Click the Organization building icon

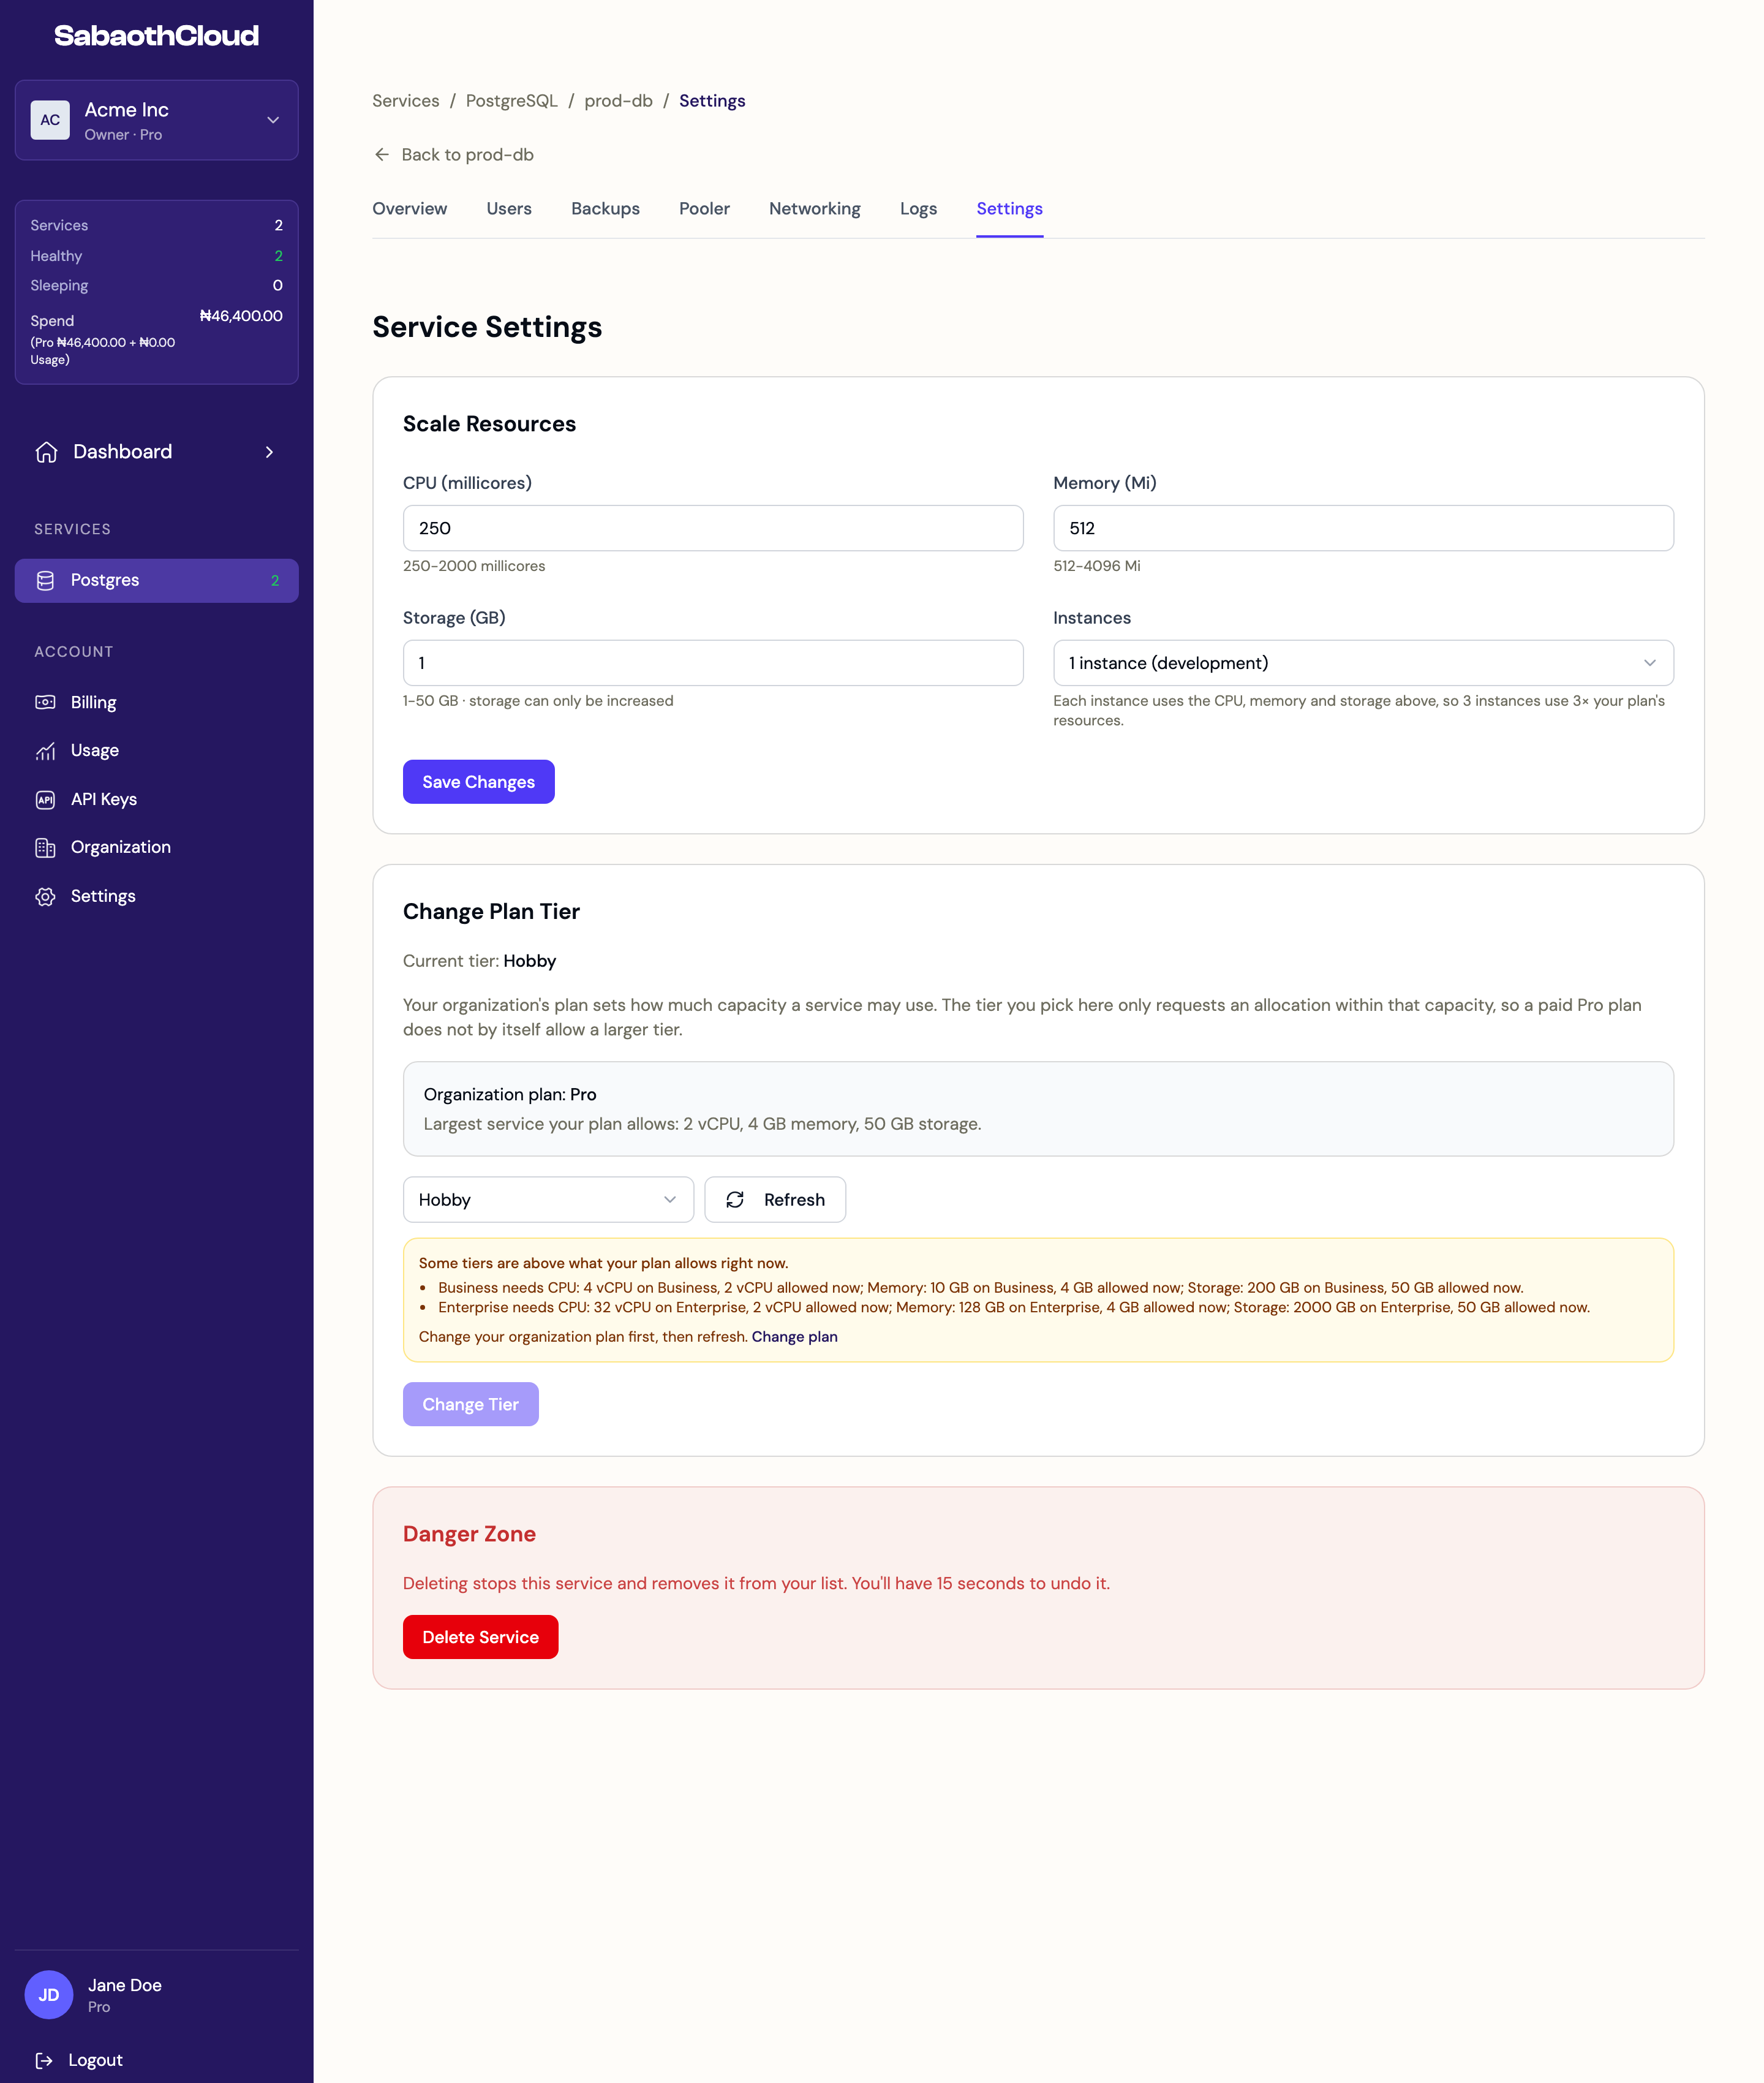(46, 847)
